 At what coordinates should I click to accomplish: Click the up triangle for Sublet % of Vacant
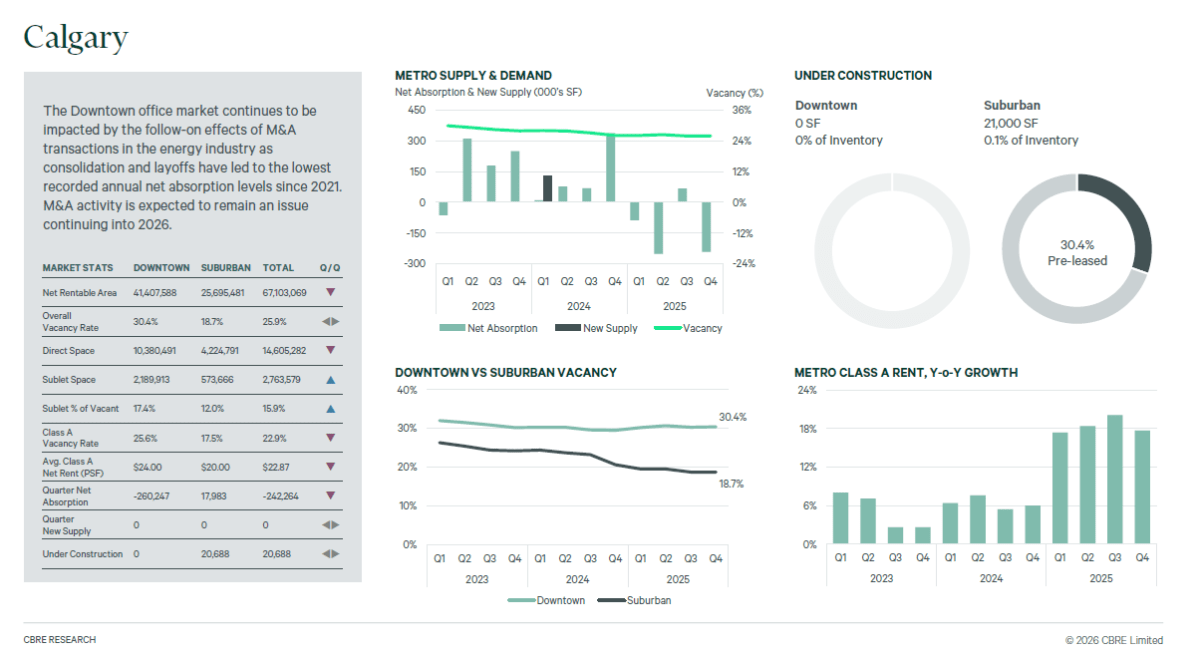point(332,408)
